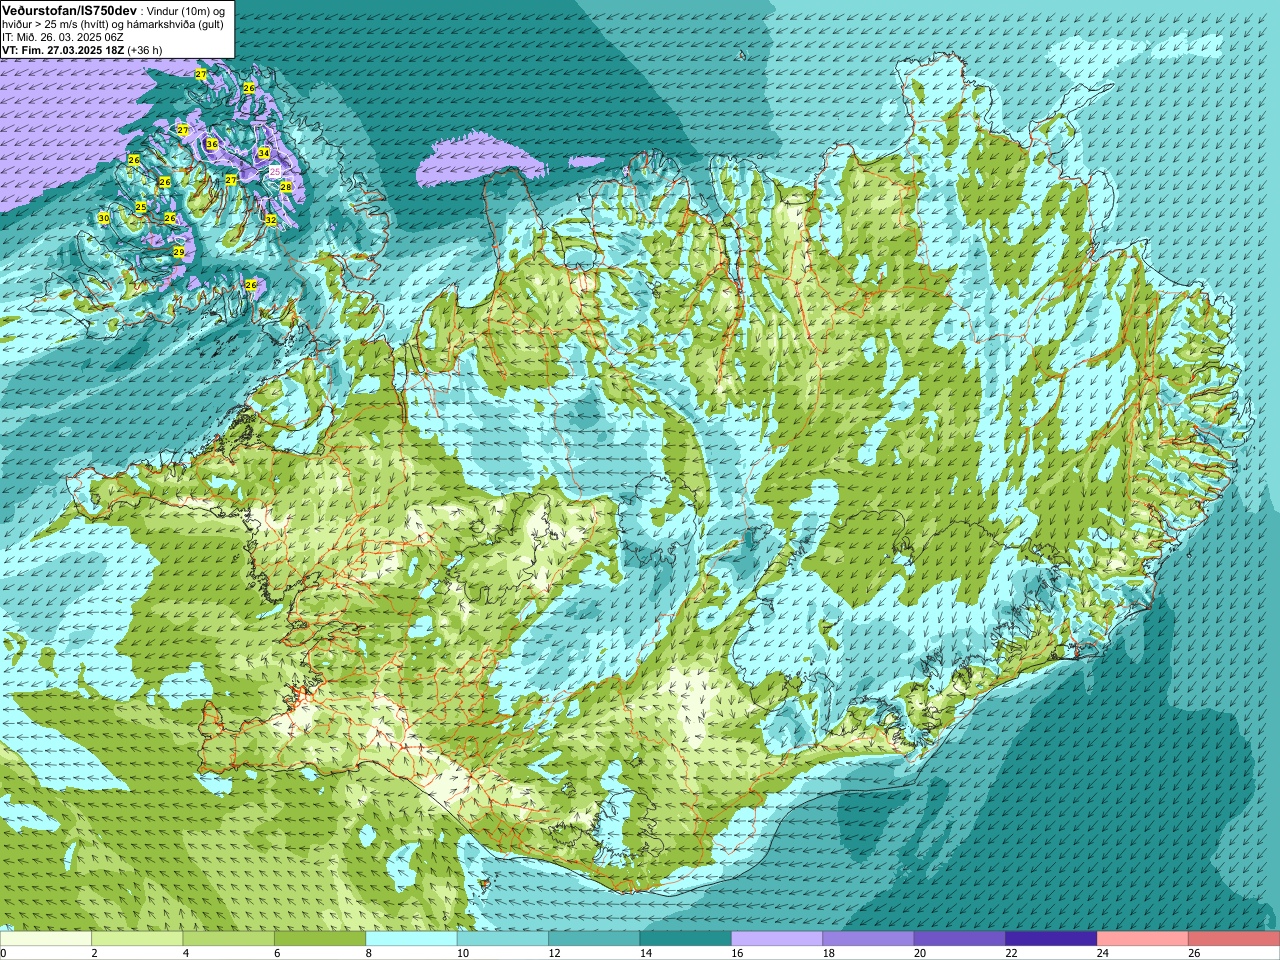The image size is (1280, 960).
Task: Click the legend scale value 10
Action: [x=462, y=954]
